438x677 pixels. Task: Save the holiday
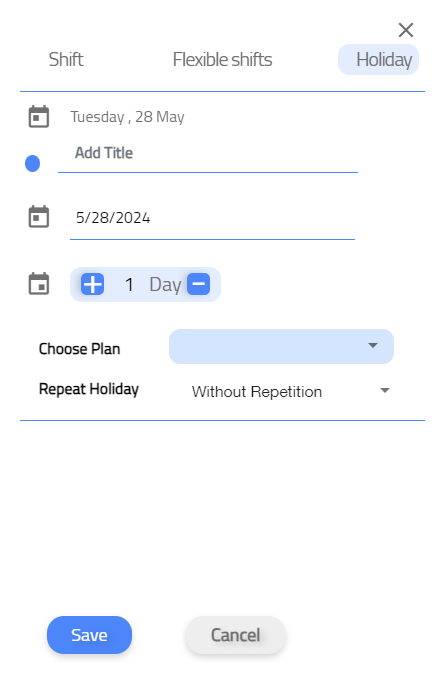pos(89,635)
